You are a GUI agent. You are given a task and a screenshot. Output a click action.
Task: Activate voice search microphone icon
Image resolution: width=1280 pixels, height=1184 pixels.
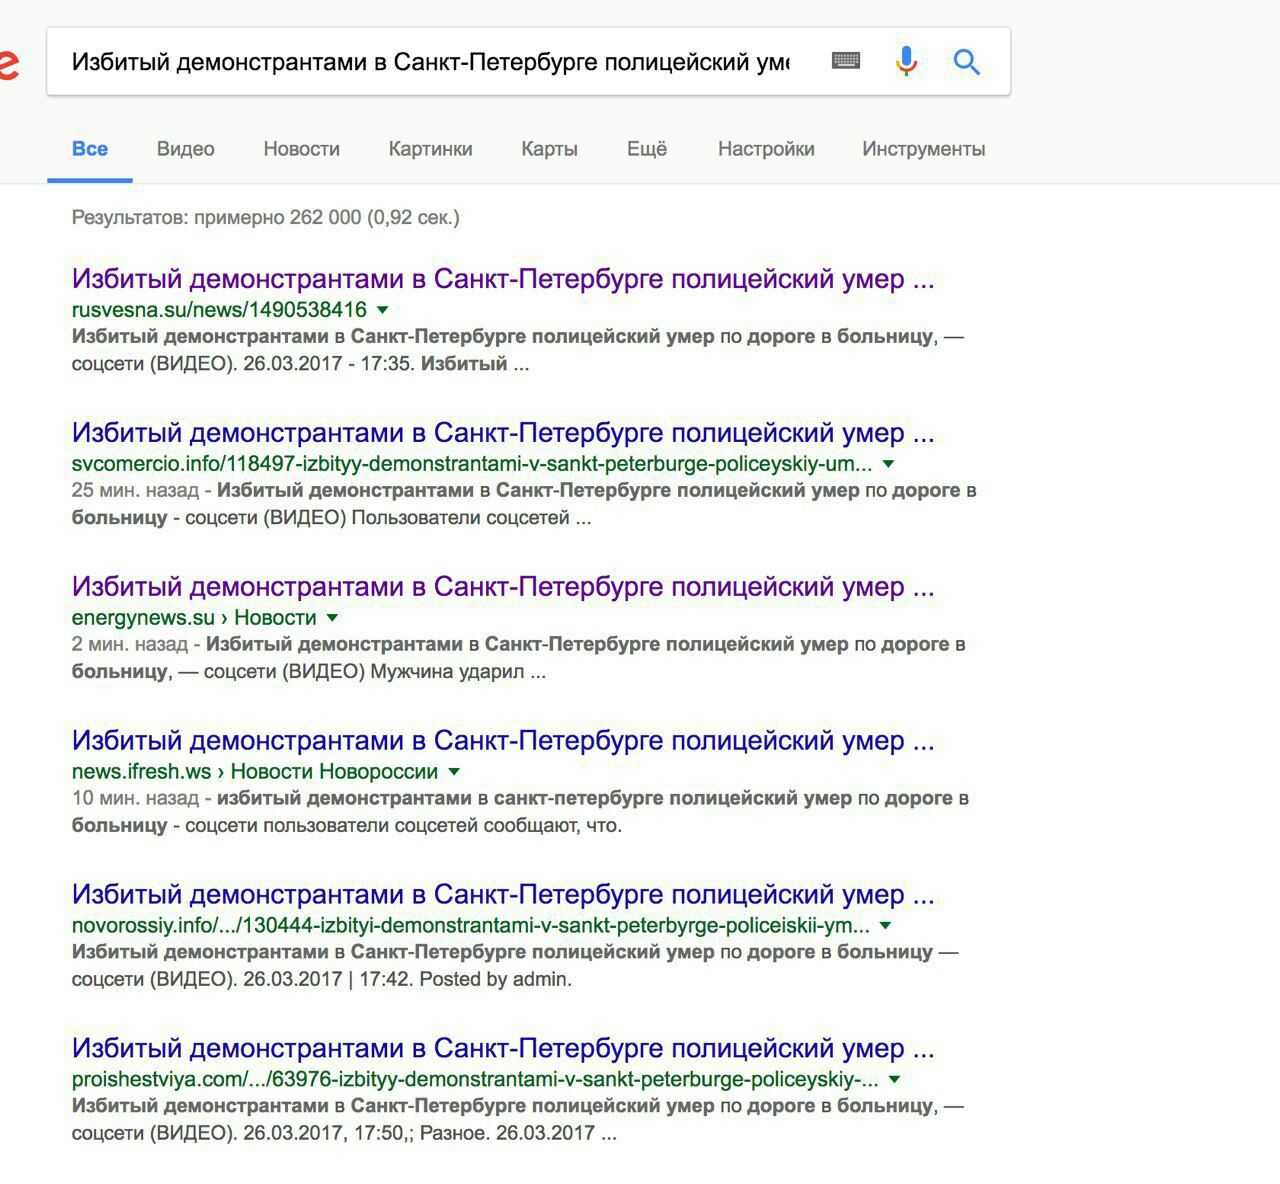pyautogui.click(x=906, y=62)
